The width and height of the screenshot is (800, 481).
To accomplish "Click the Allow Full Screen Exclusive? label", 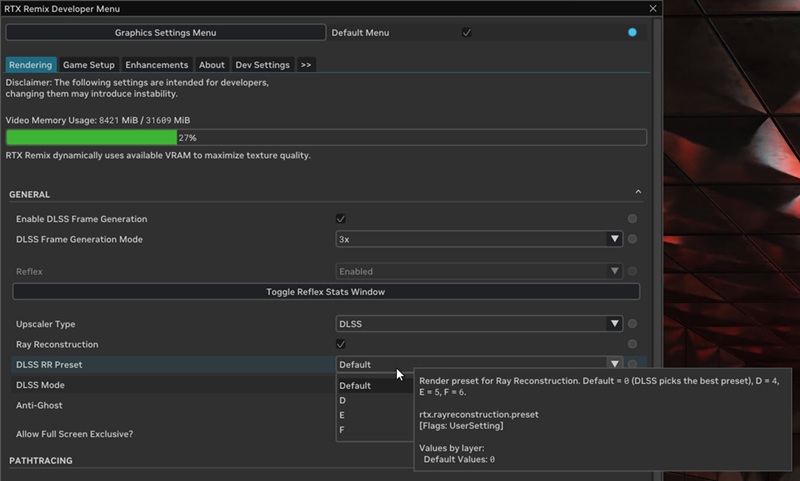I will (x=74, y=434).
